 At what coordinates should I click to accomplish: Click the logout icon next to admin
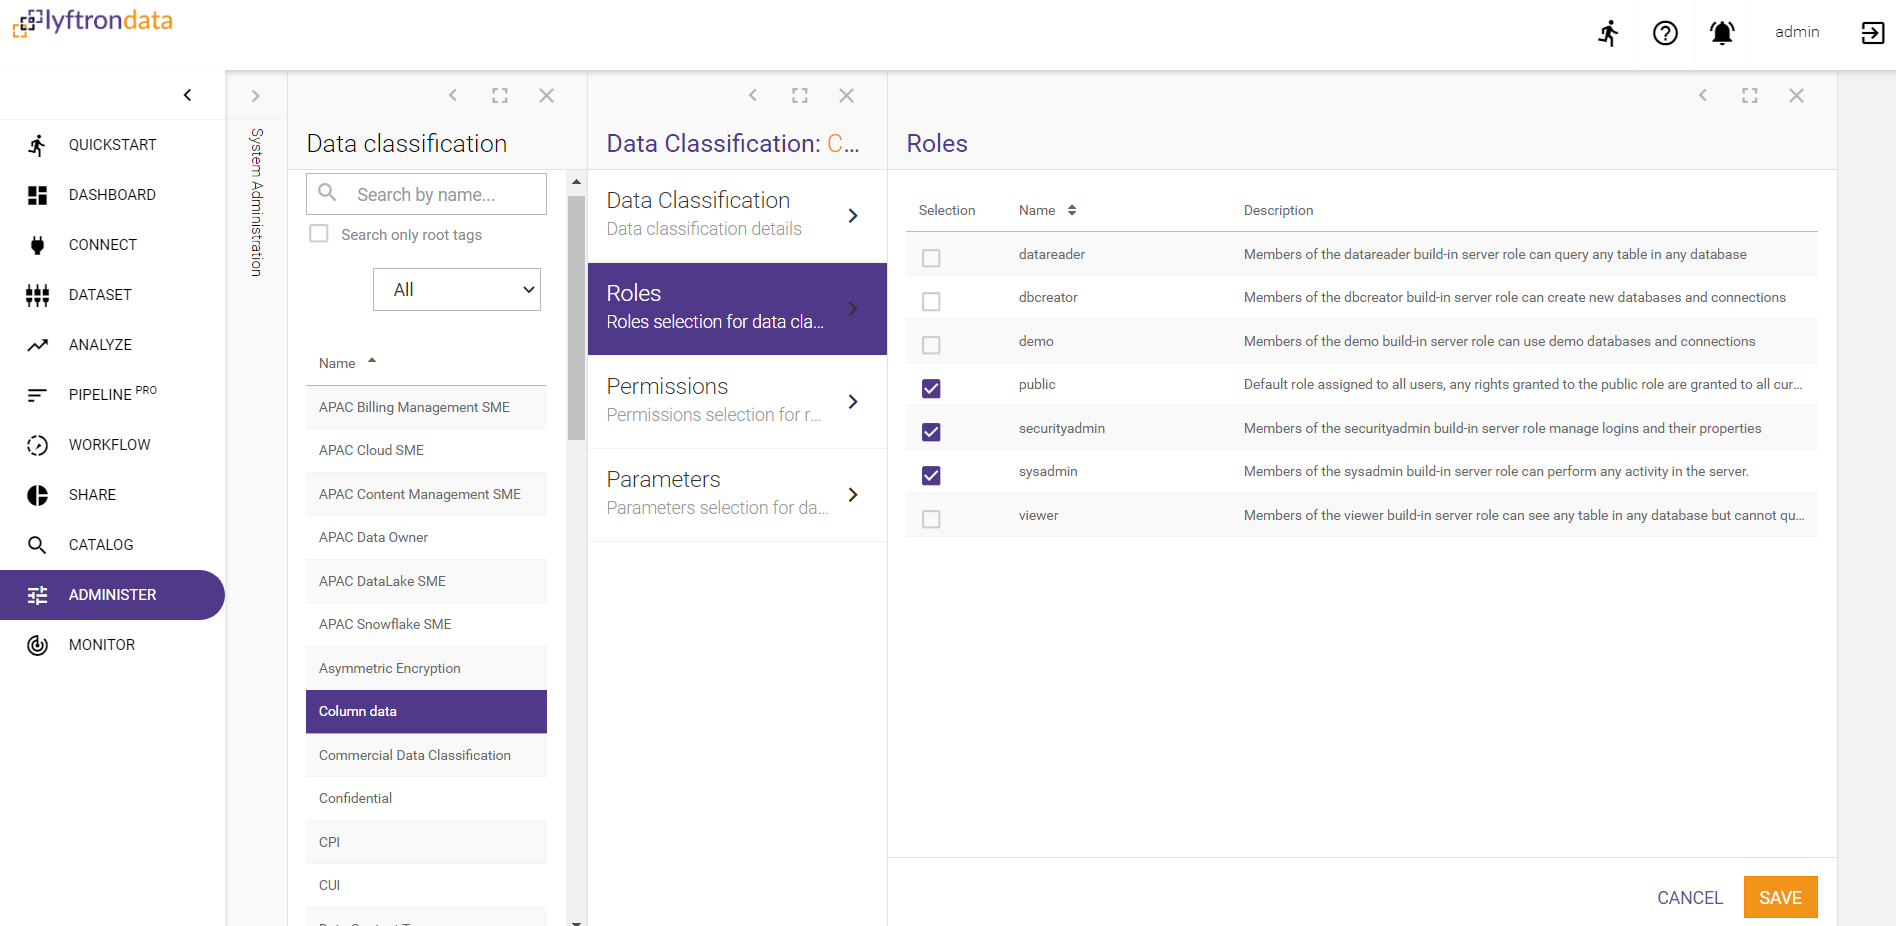[x=1872, y=33]
